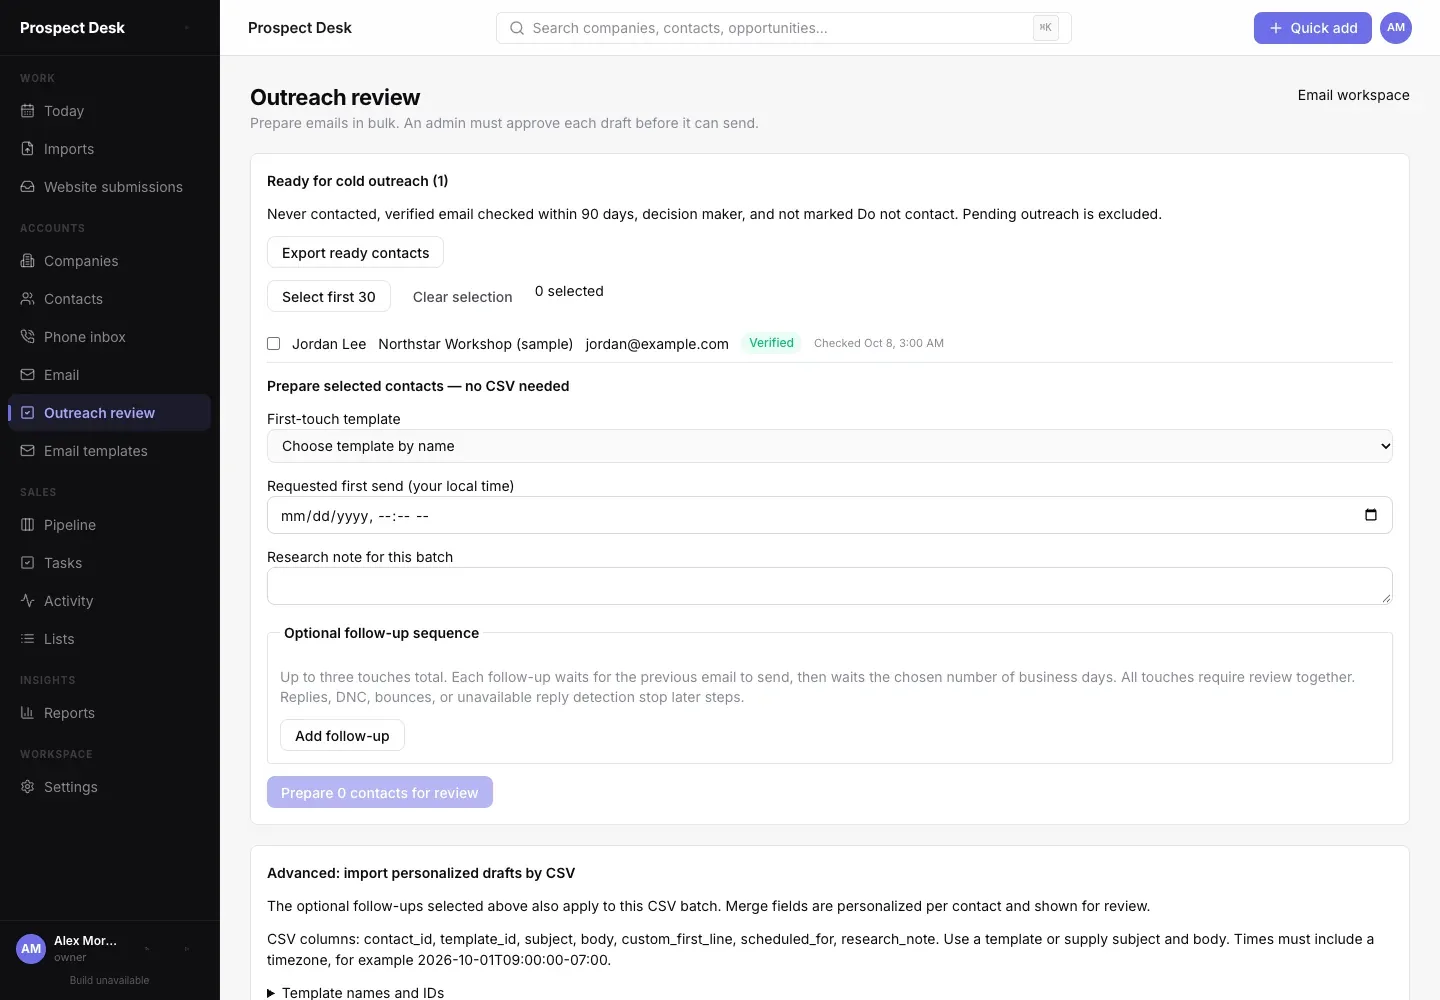Image resolution: width=1440 pixels, height=1000 pixels.
Task: Click the Build unavailable text
Action: point(110,980)
